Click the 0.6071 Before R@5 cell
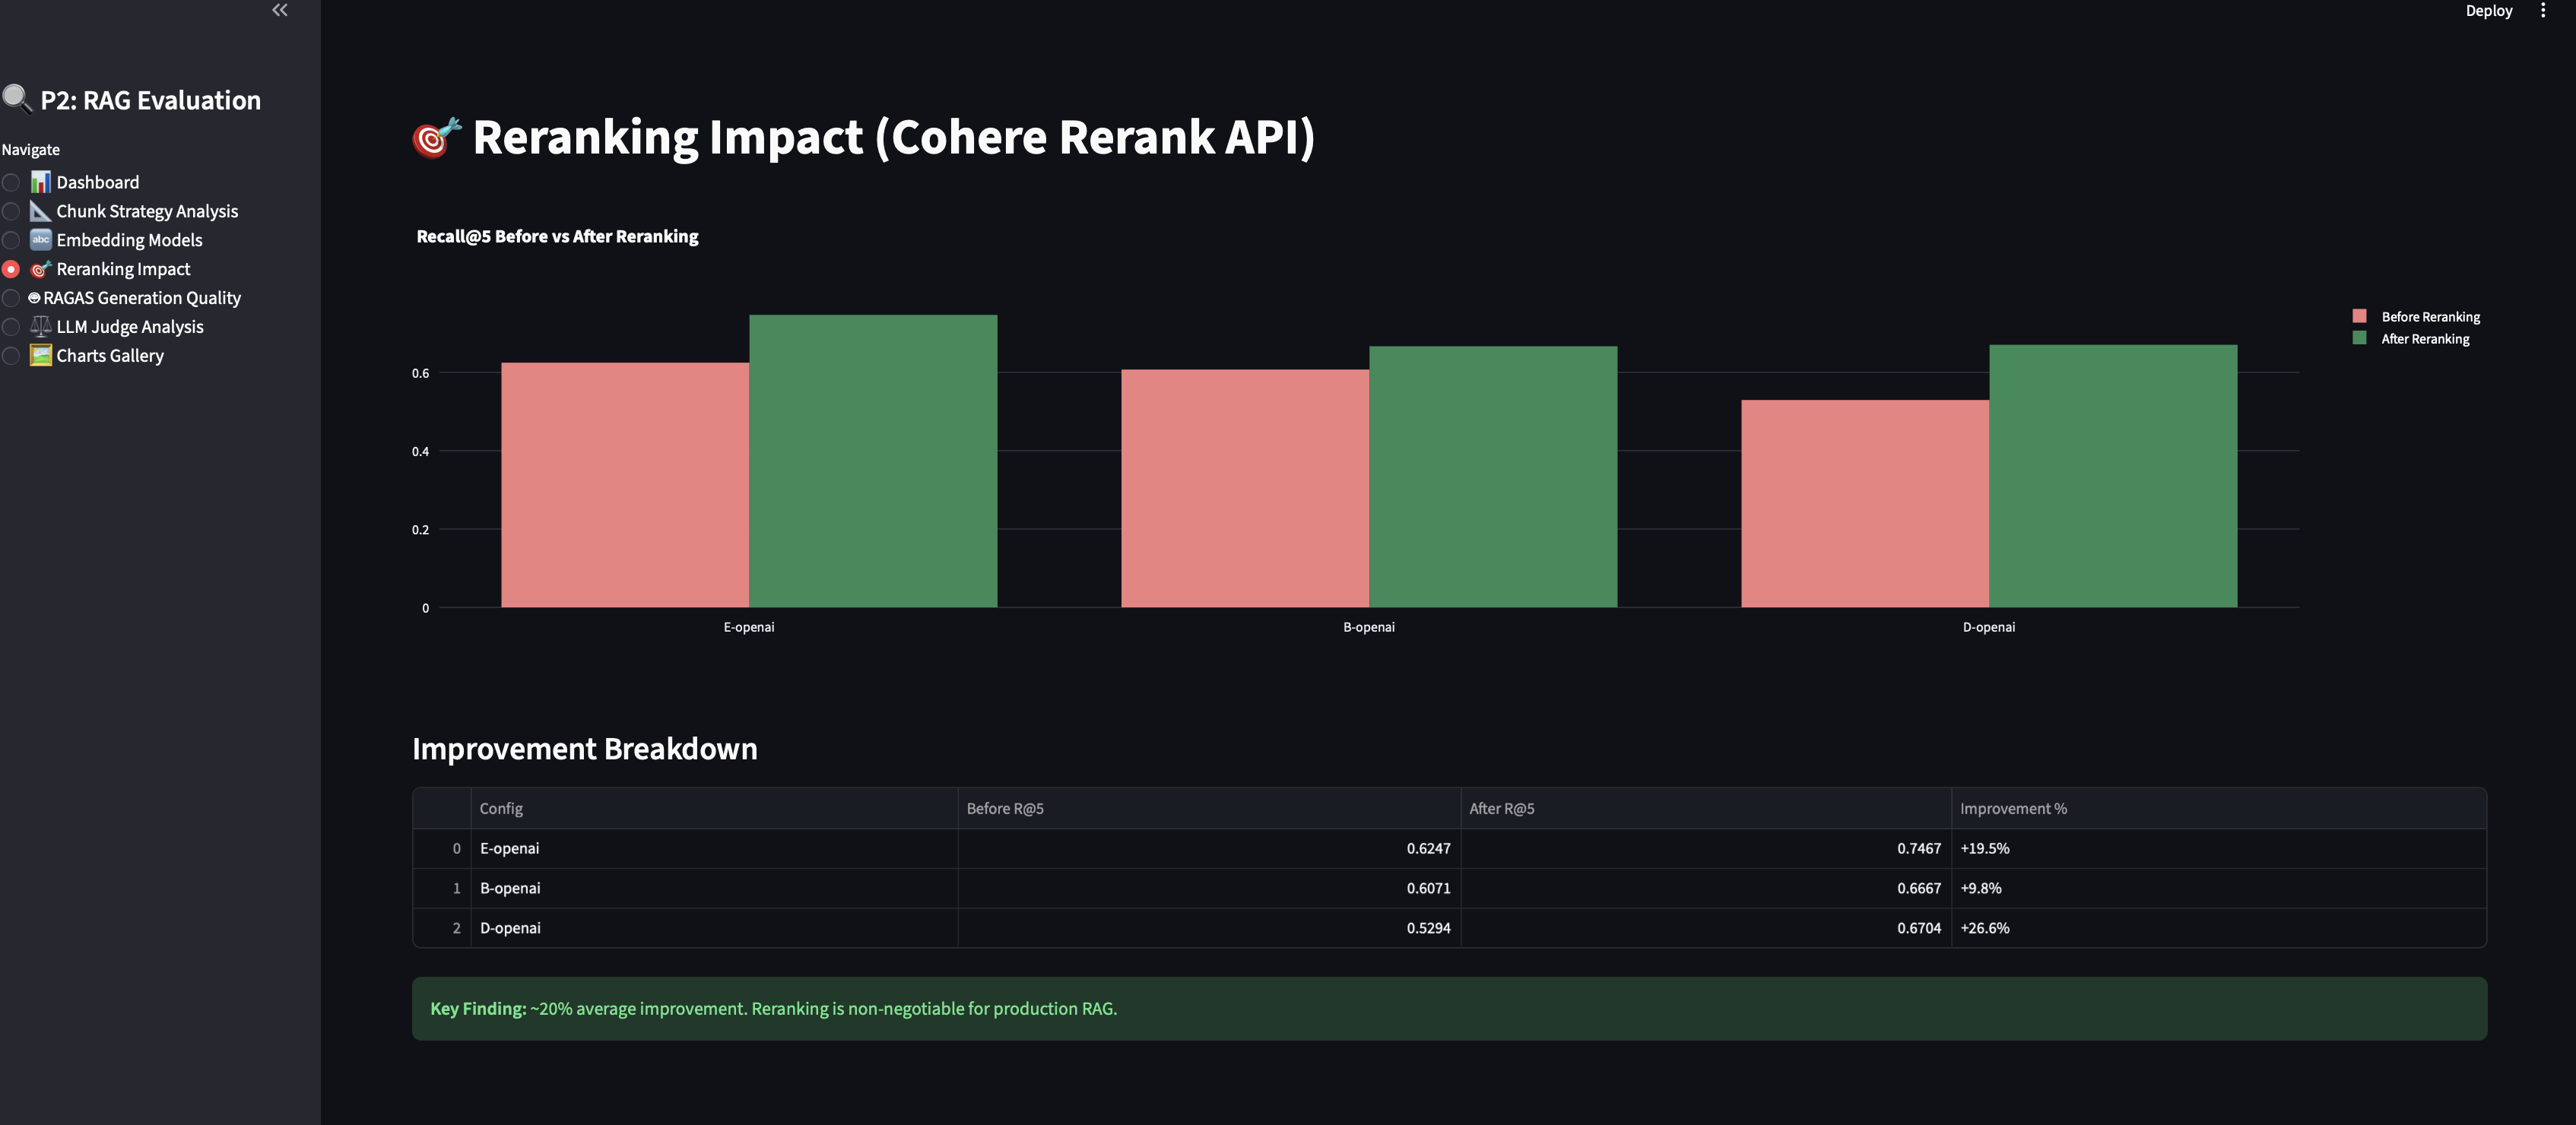The width and height of the screenshot is (2576, 1125). (x=1209, y=888)
